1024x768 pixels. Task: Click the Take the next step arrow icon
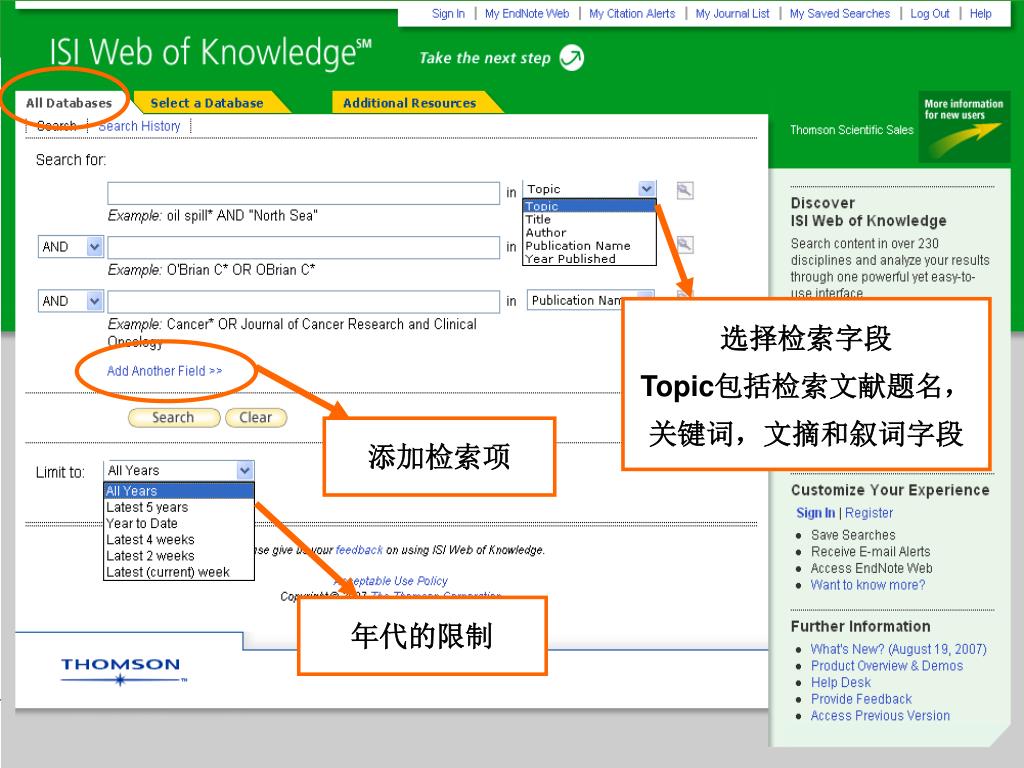point(572,57)
